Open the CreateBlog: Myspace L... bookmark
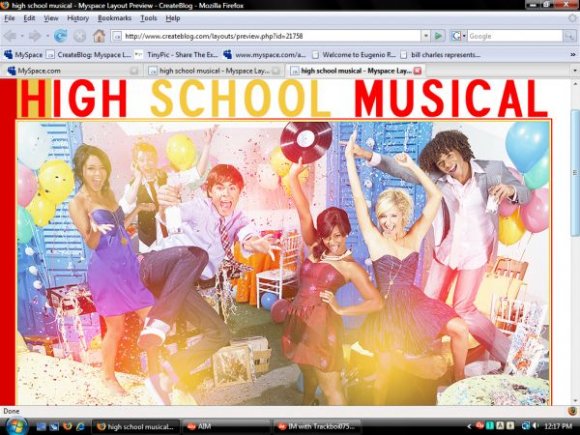Image resolution: width=580 pixels, height=435 pixels. coord(89,55)
